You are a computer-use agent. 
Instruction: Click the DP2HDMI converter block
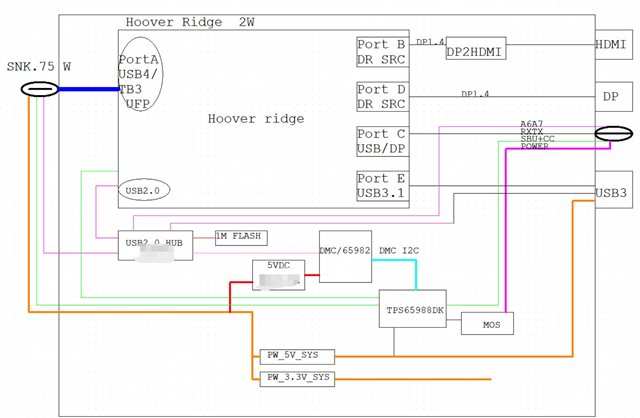[x=476, y=49]
